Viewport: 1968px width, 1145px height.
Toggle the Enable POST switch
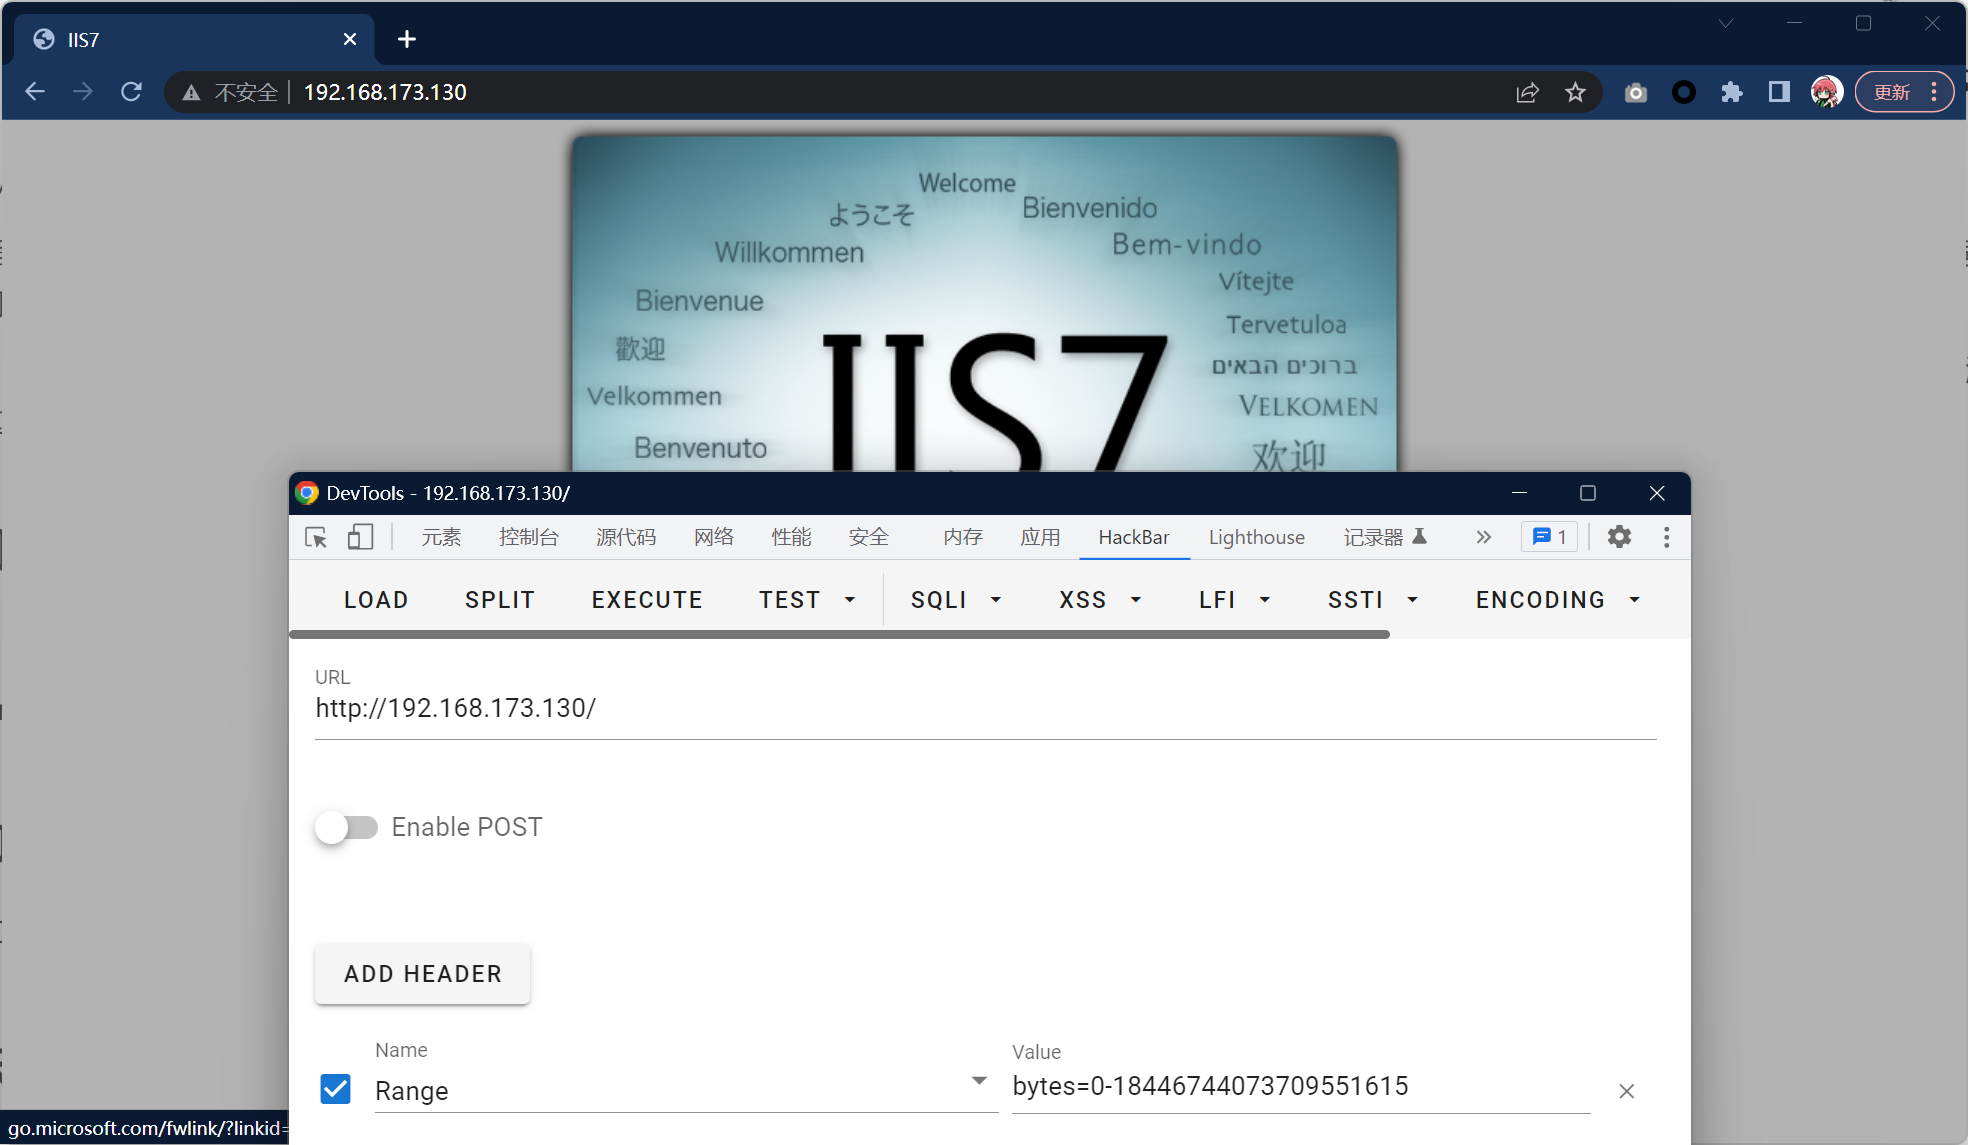pyautogui.click(x=346, y=827)
